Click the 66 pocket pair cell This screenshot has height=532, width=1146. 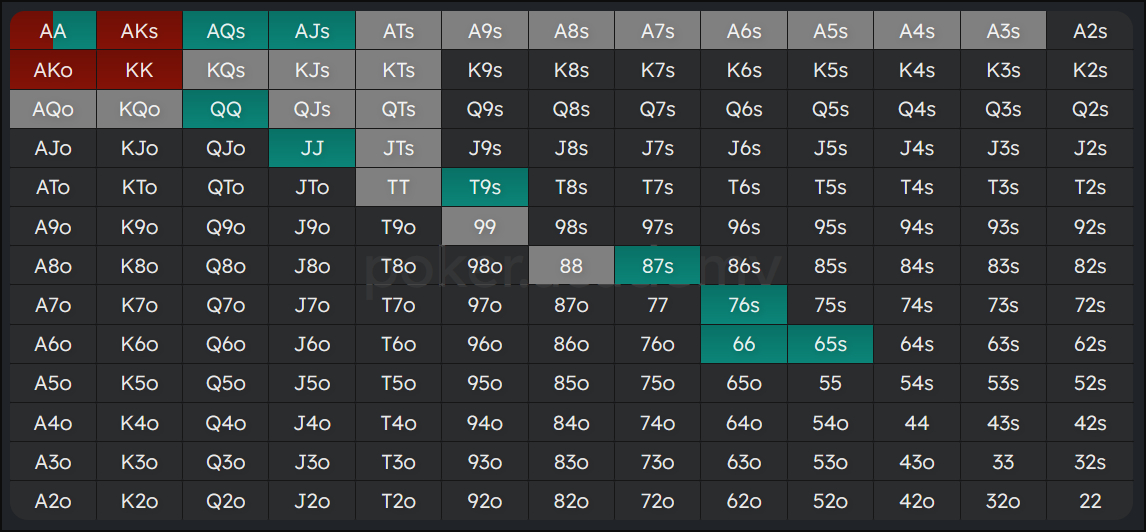744,344
